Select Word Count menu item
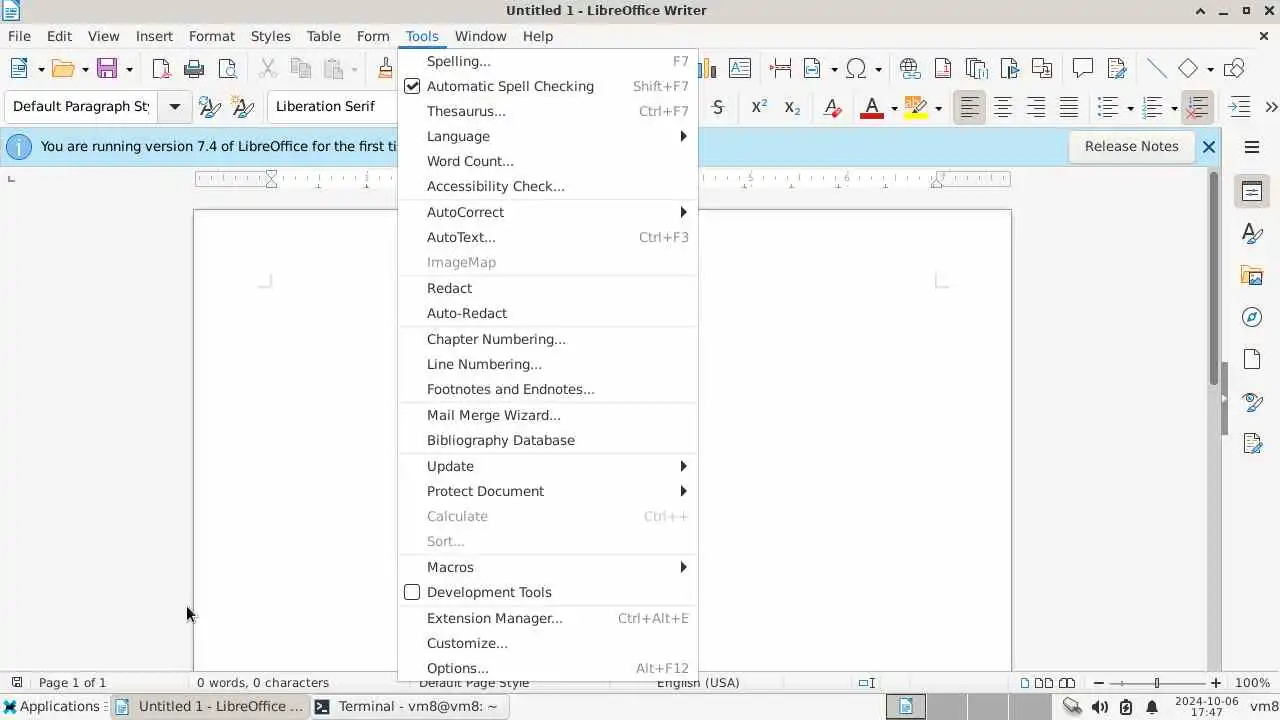 click(548, 161)
